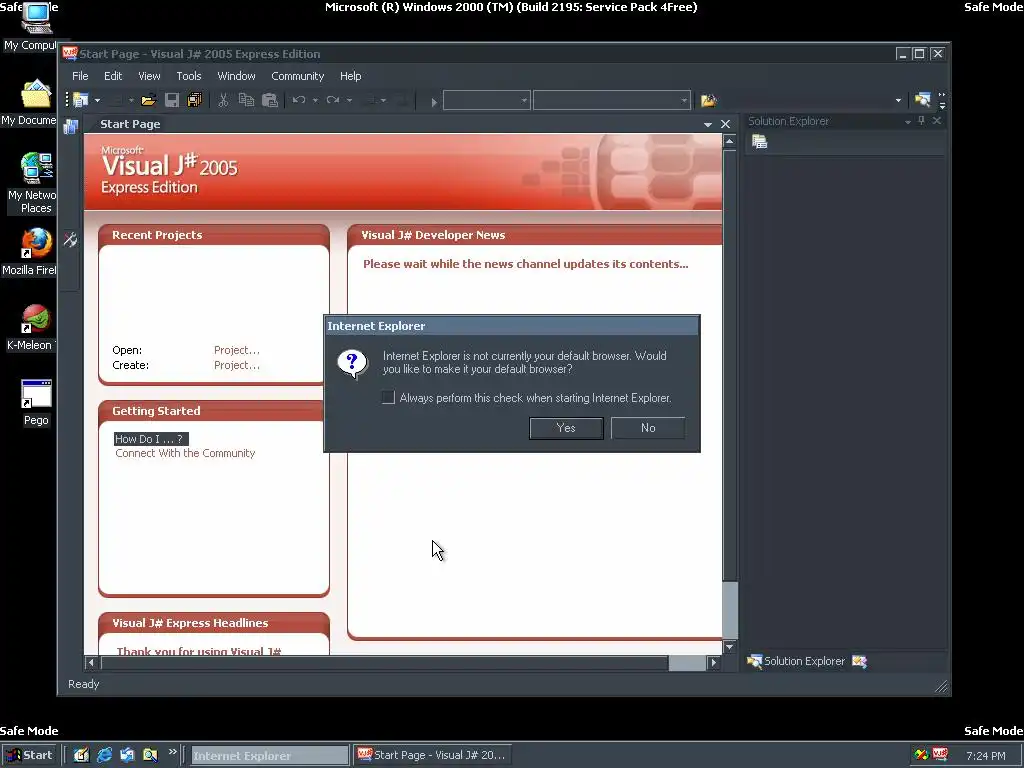Click the Windows Start button
The height and width of the screenshot is (768, 1024).
31,755
